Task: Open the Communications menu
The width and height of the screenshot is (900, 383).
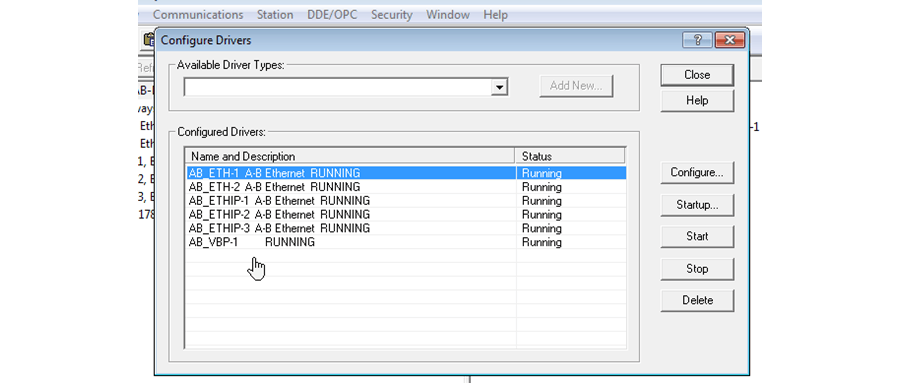Action: click(x=198, y=15)
